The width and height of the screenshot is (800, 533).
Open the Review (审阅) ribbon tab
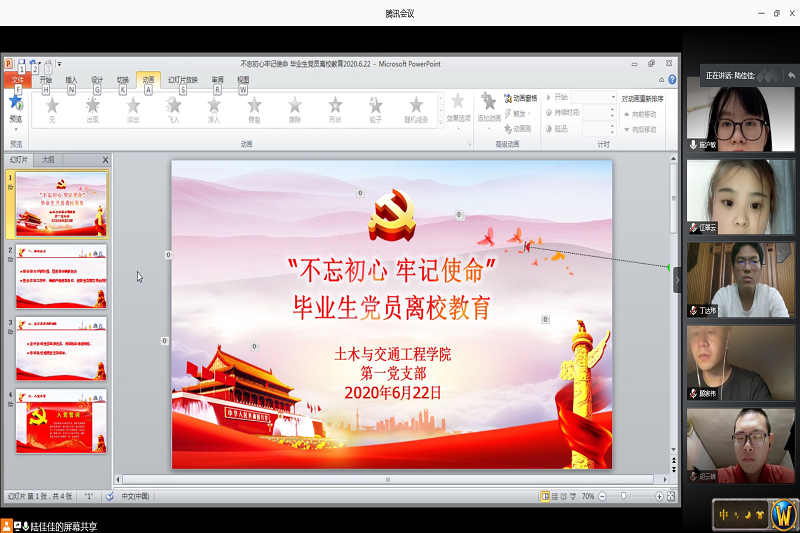217,80
